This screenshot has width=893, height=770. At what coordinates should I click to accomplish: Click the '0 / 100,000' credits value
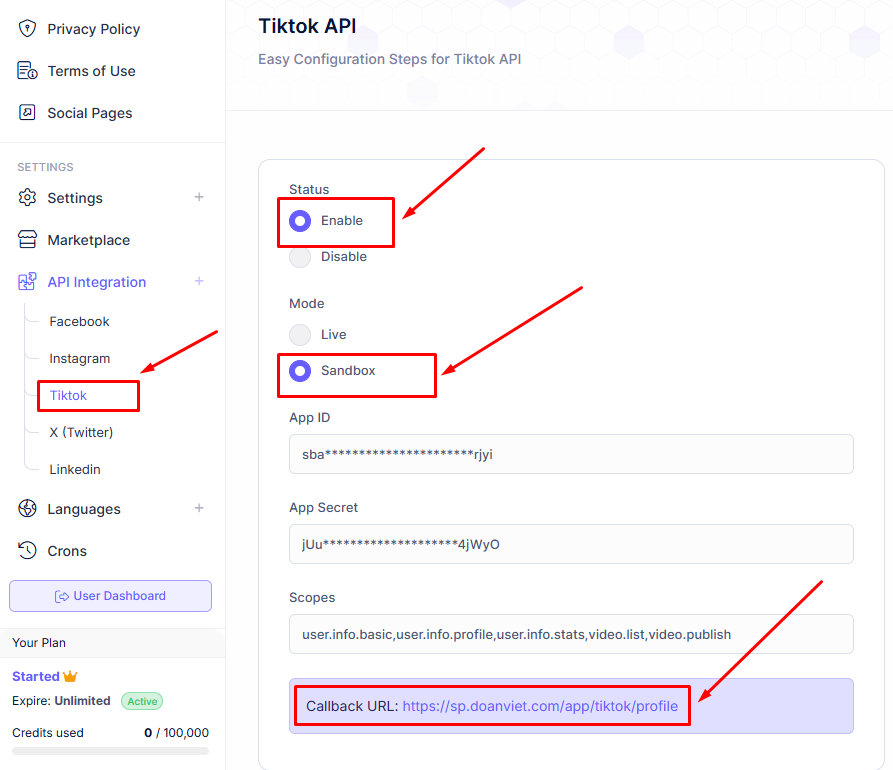[x=177, y=733]
